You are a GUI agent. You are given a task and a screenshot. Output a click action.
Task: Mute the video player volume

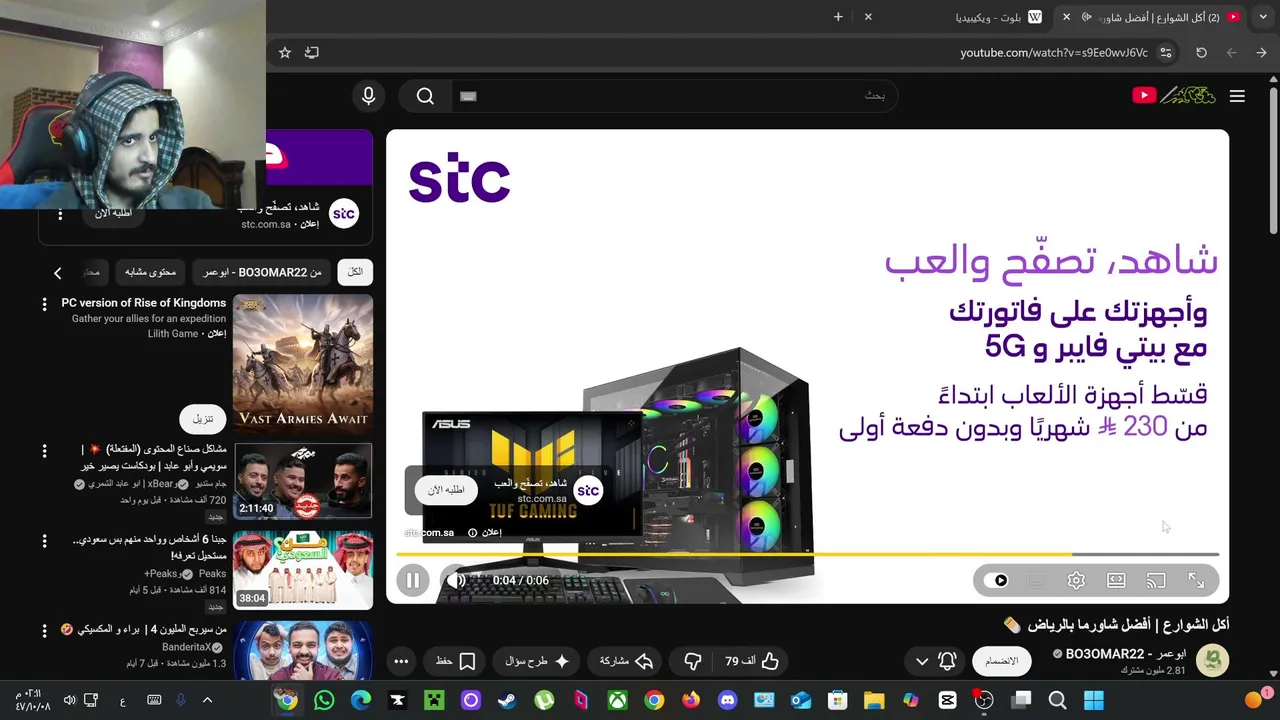tap(457, 580)
